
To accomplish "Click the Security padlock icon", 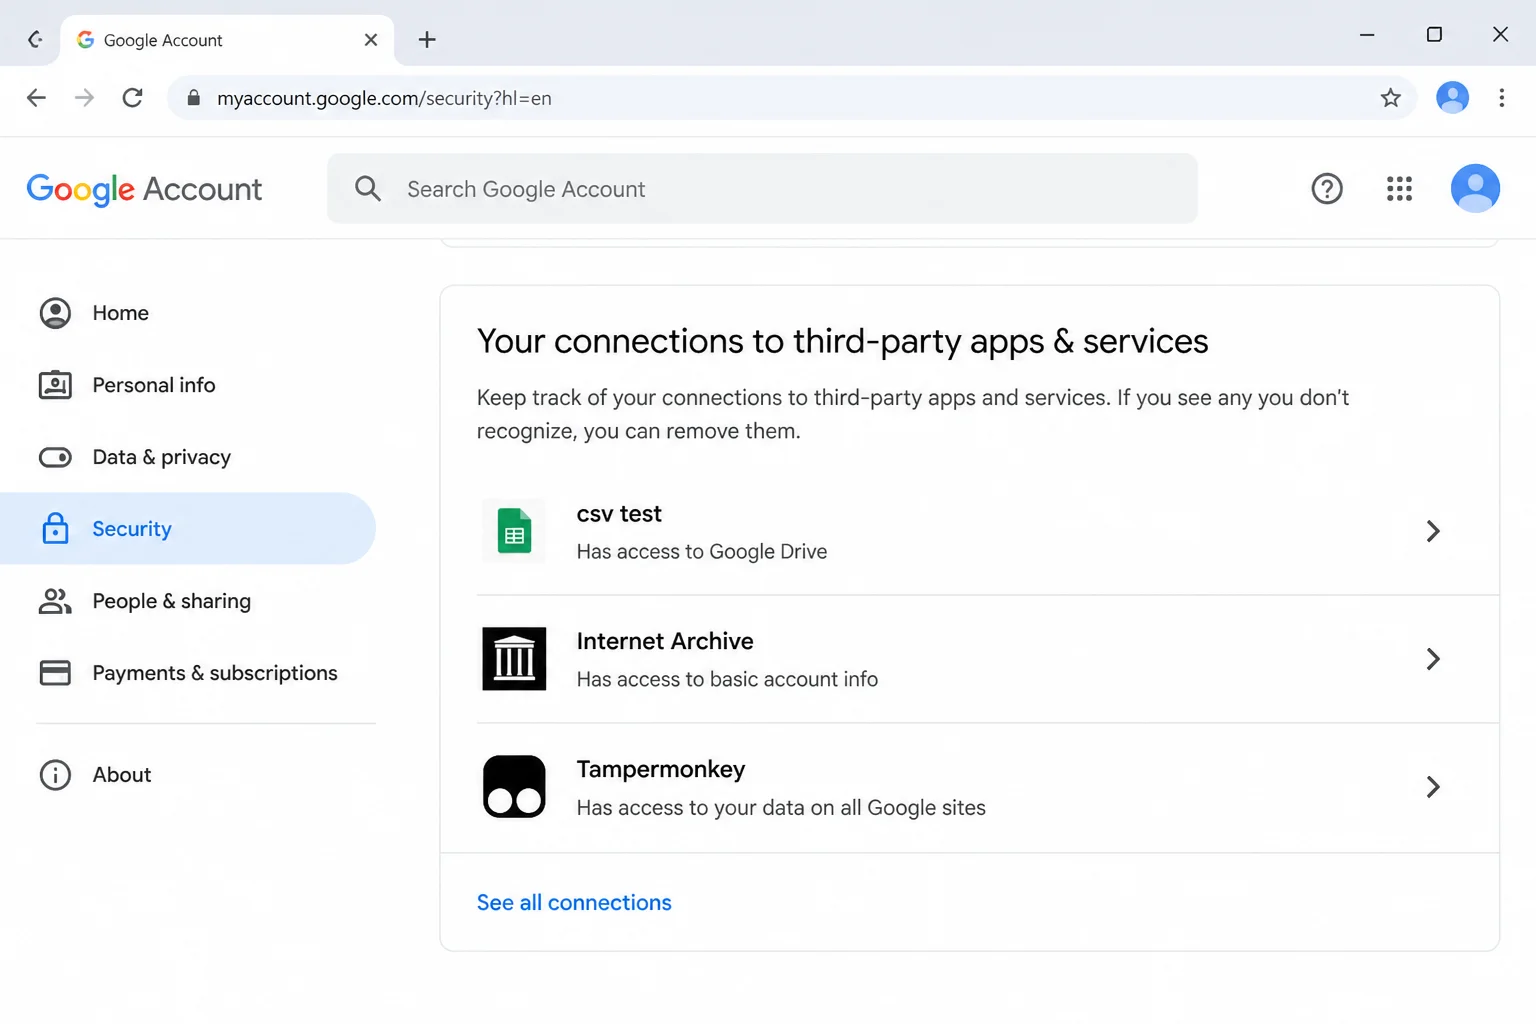I will pos(55,528).
